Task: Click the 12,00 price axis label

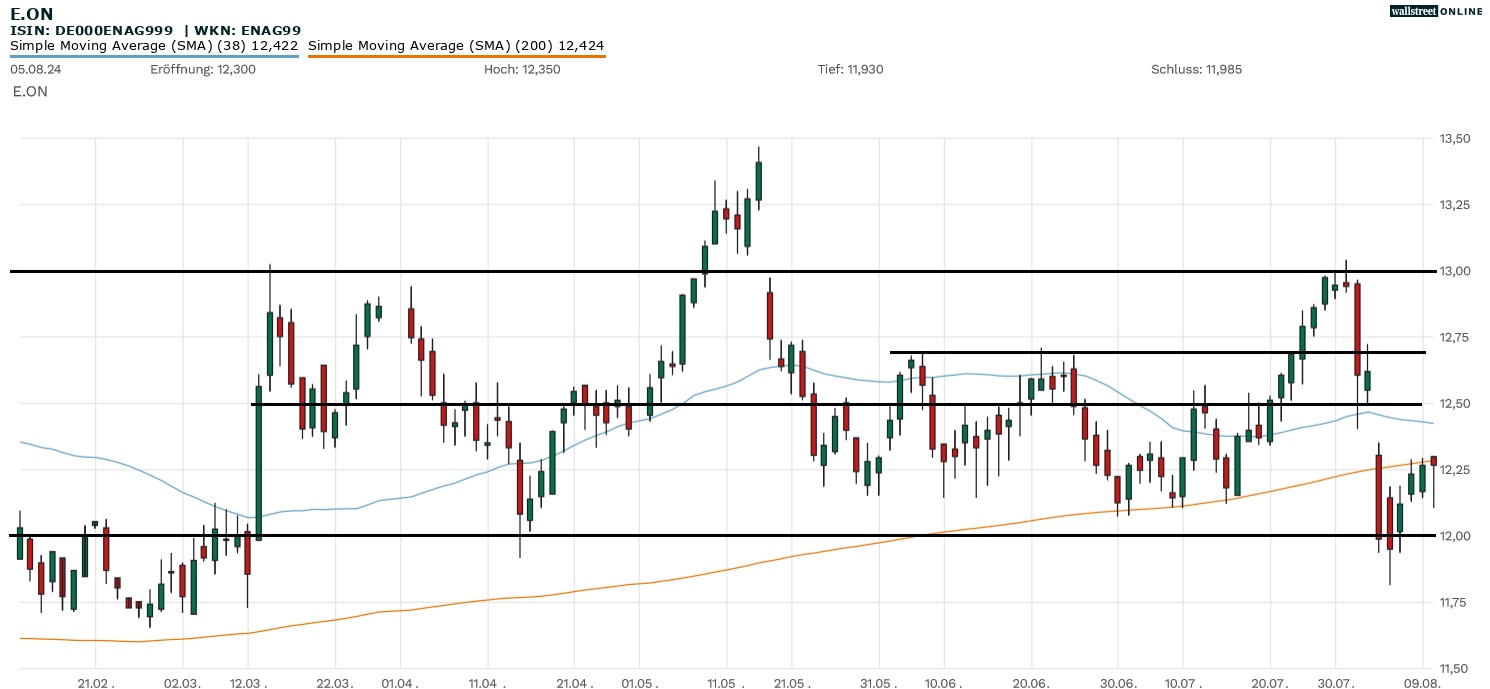Action: pos(1453,536)
